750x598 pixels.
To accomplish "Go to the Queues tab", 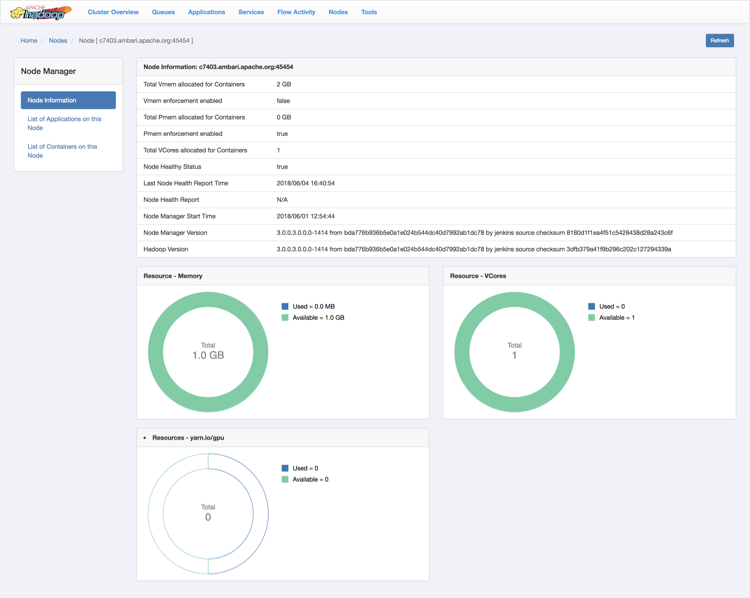I will [x=163, y=12].
